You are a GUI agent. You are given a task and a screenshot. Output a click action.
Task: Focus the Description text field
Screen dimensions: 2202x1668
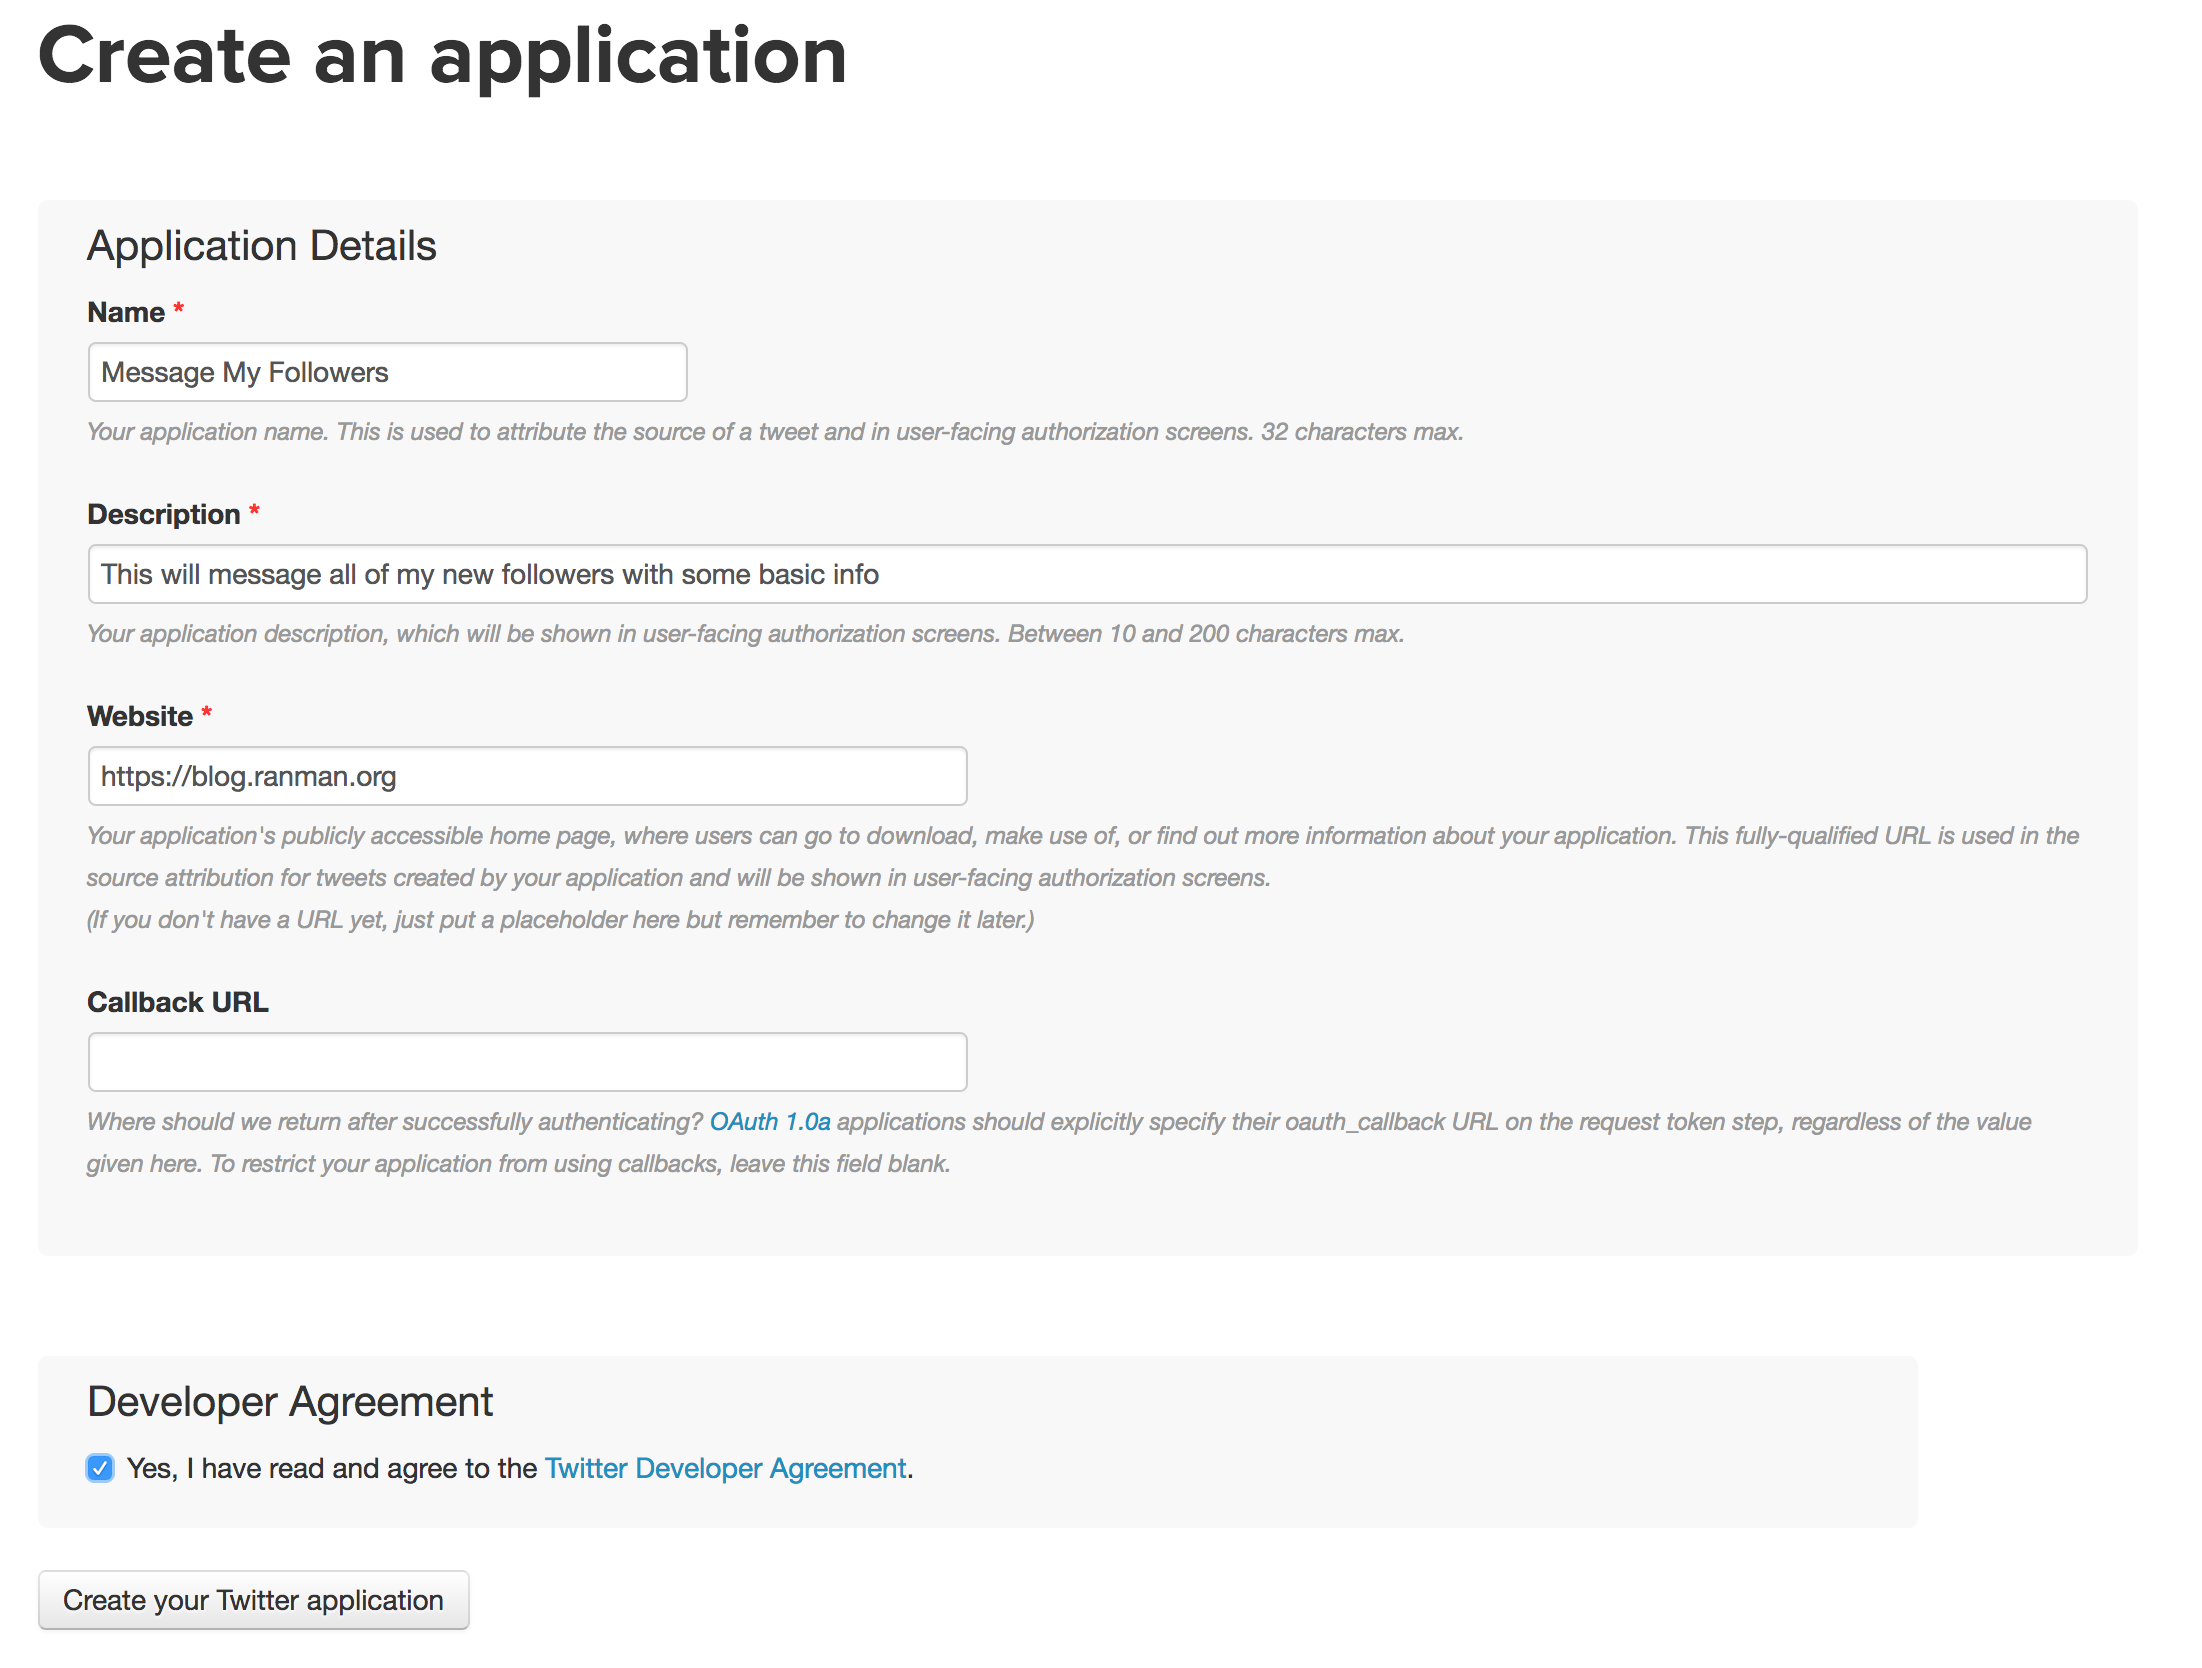[1087, 574]
